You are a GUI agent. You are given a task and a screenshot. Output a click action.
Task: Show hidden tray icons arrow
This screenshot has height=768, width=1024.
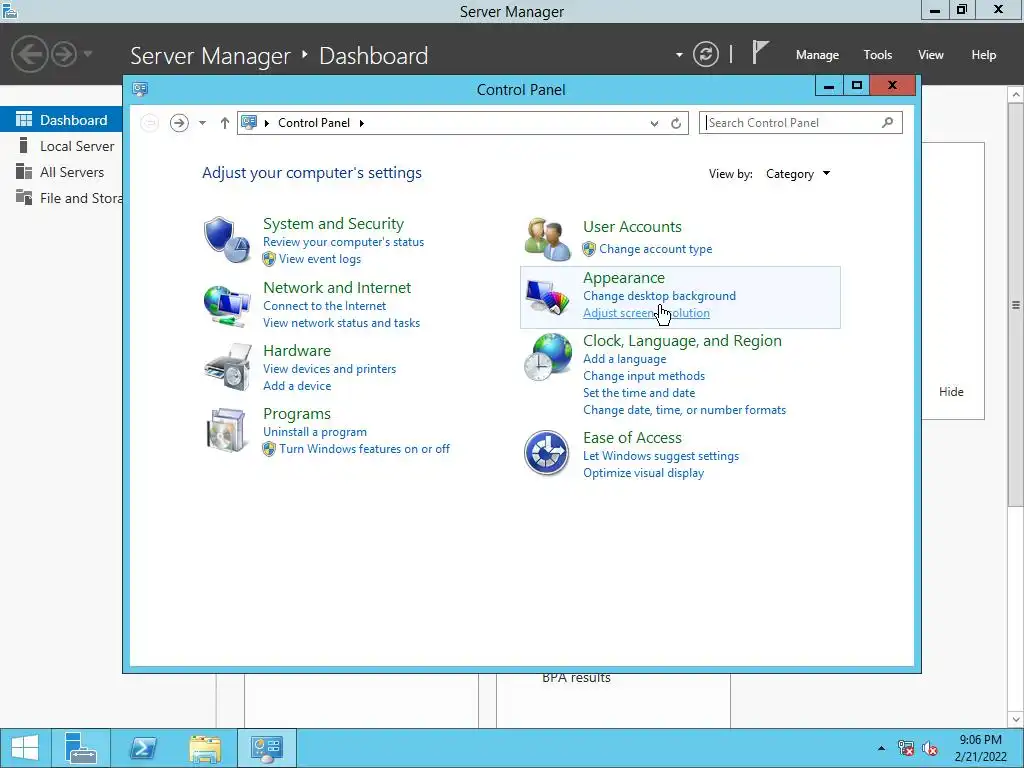pyautogui.click(x=882, y=748)
